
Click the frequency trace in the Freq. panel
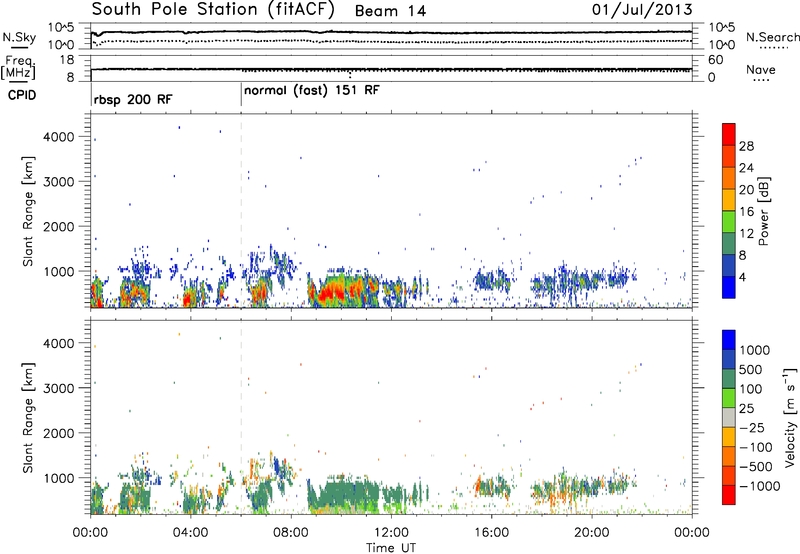pos(391,69)
